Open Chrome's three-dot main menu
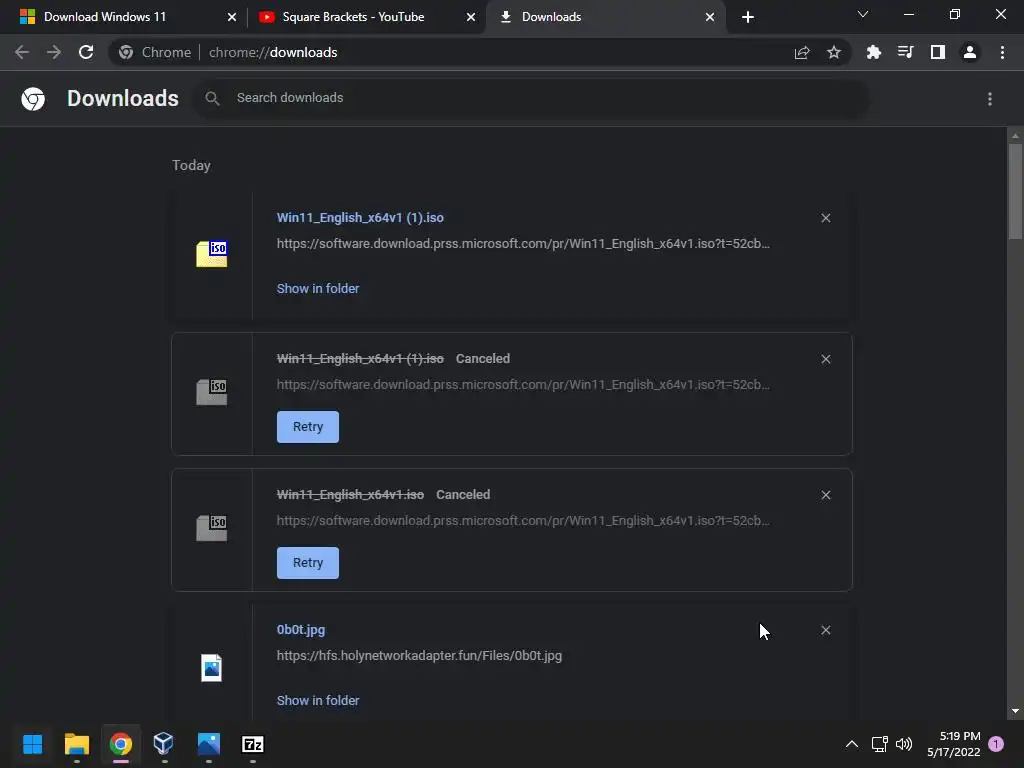The width and height of the screenshot is (1024, 768). [1002, 52]
